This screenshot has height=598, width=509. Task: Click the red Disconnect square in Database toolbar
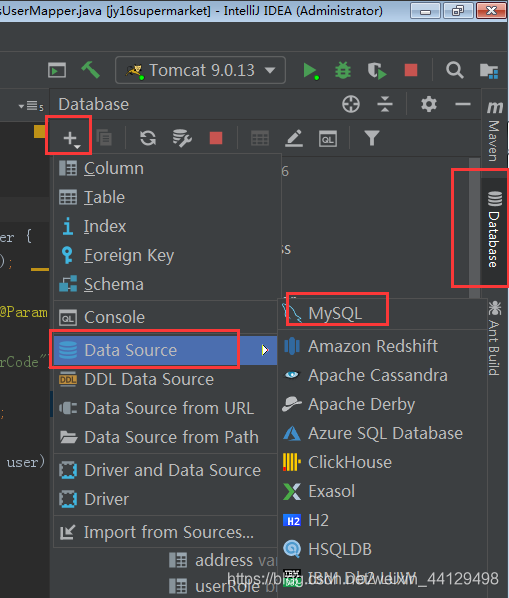(216, 138)
